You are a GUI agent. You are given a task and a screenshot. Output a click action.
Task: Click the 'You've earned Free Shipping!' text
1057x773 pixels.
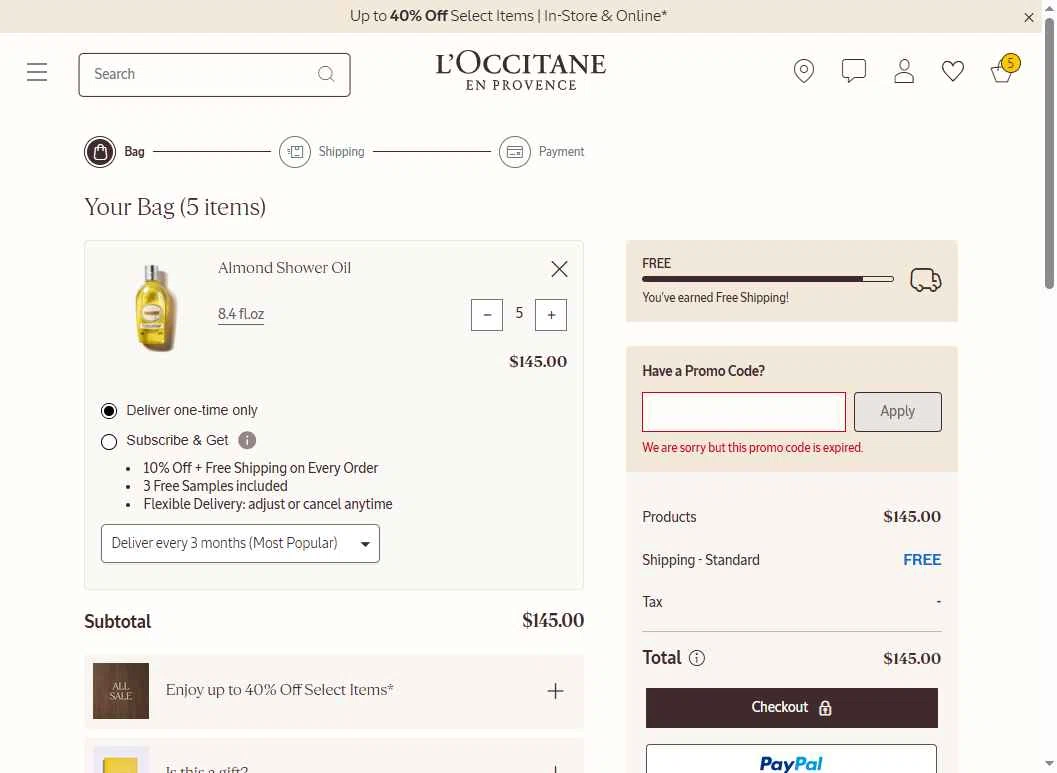click(715, 297)
